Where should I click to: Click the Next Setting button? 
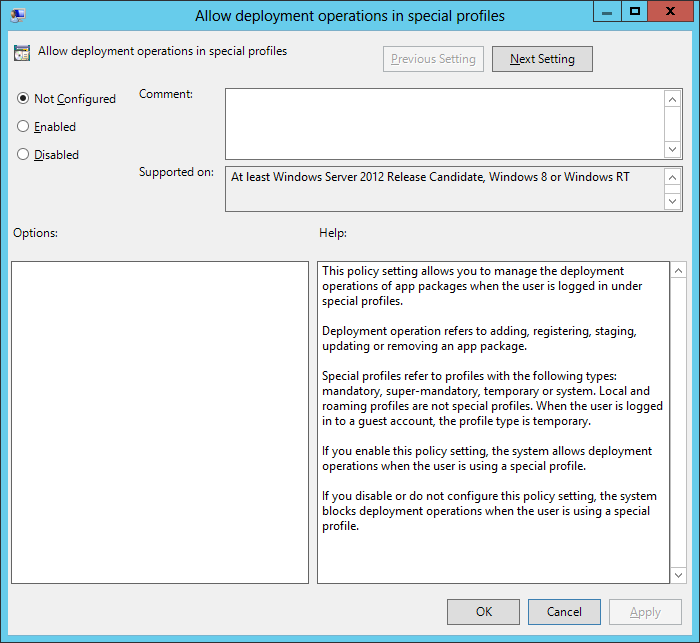point(542,59)
